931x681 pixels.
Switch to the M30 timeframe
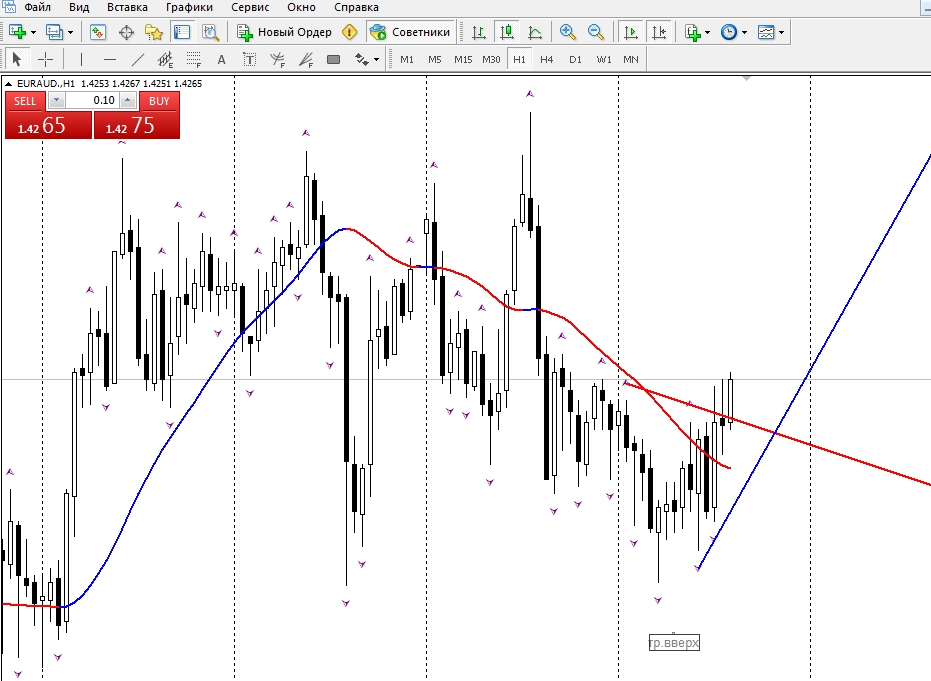coord(491,59)
